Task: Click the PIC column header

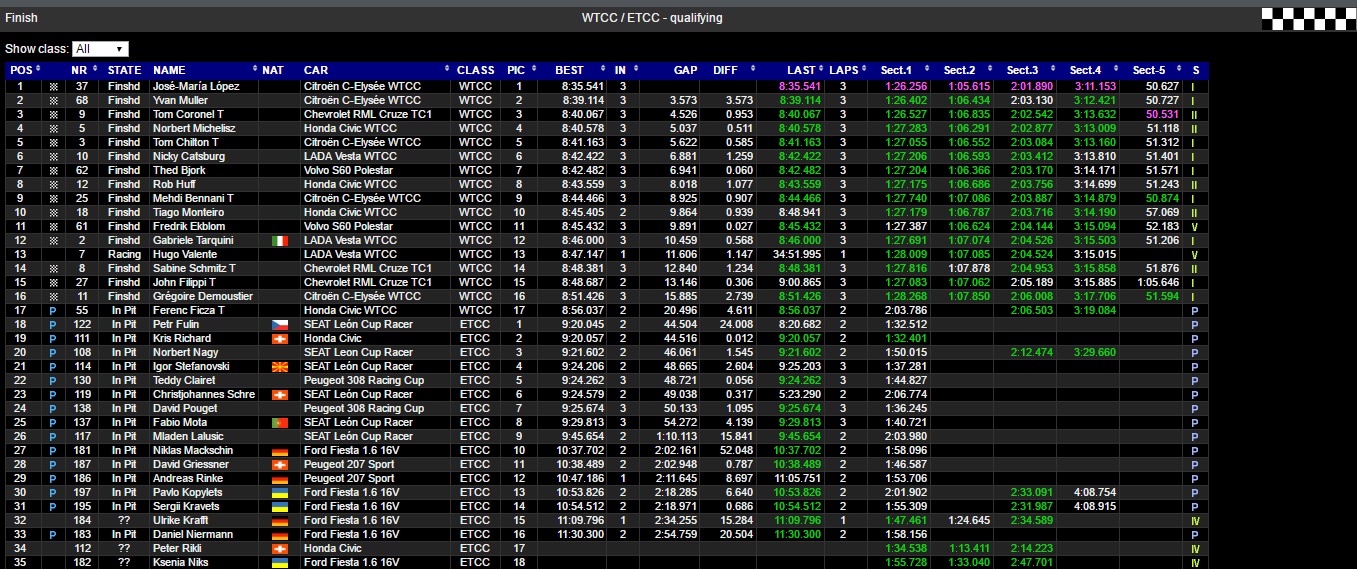Action: pos(516,70)
